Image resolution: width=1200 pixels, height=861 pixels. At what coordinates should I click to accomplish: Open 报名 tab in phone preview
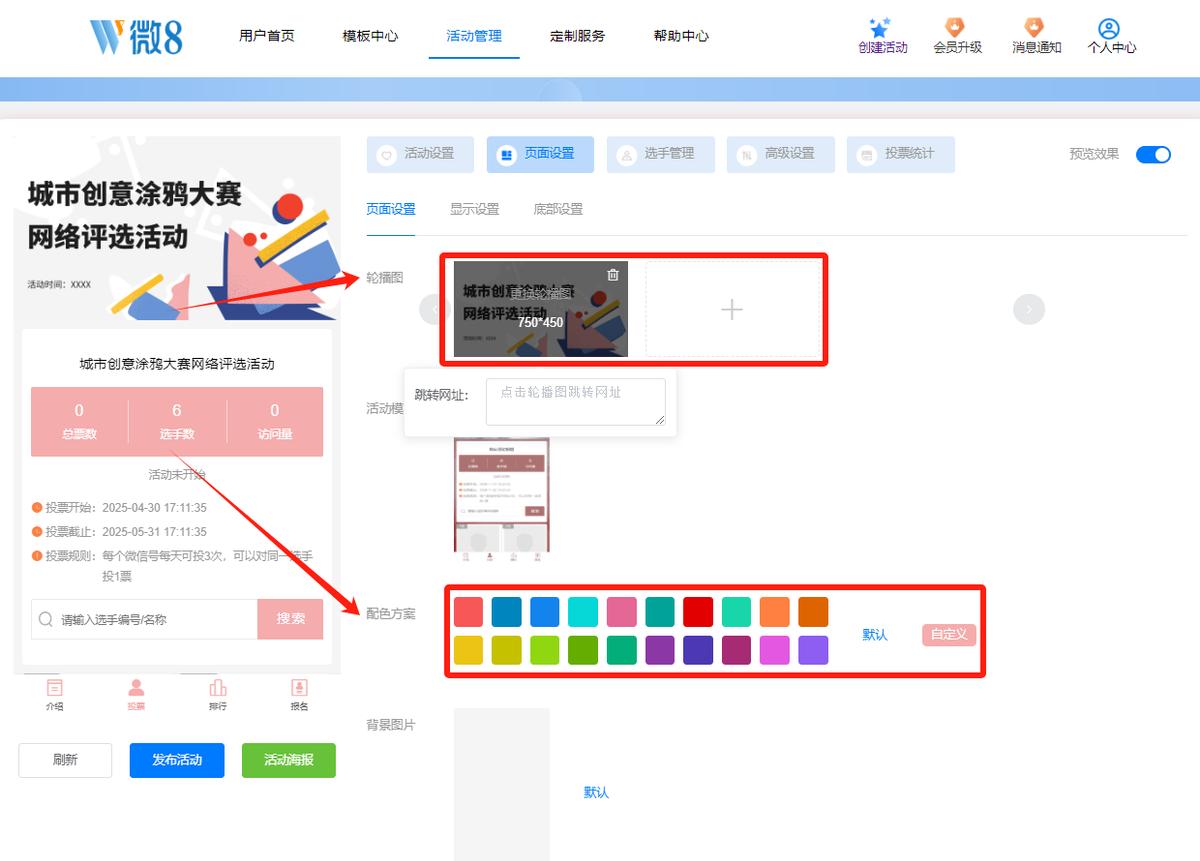[299, 695]
